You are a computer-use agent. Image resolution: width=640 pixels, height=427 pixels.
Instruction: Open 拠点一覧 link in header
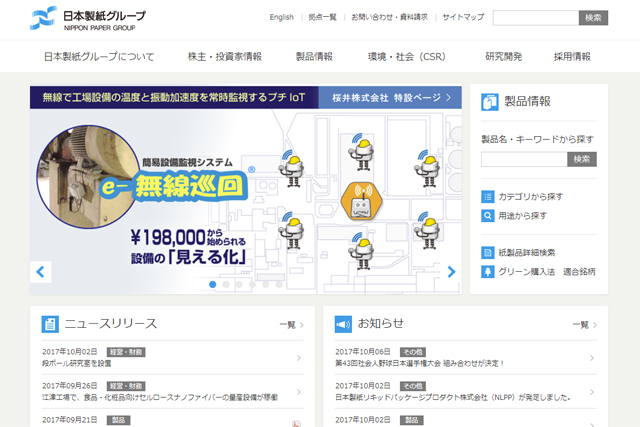(x=322, y=17)
